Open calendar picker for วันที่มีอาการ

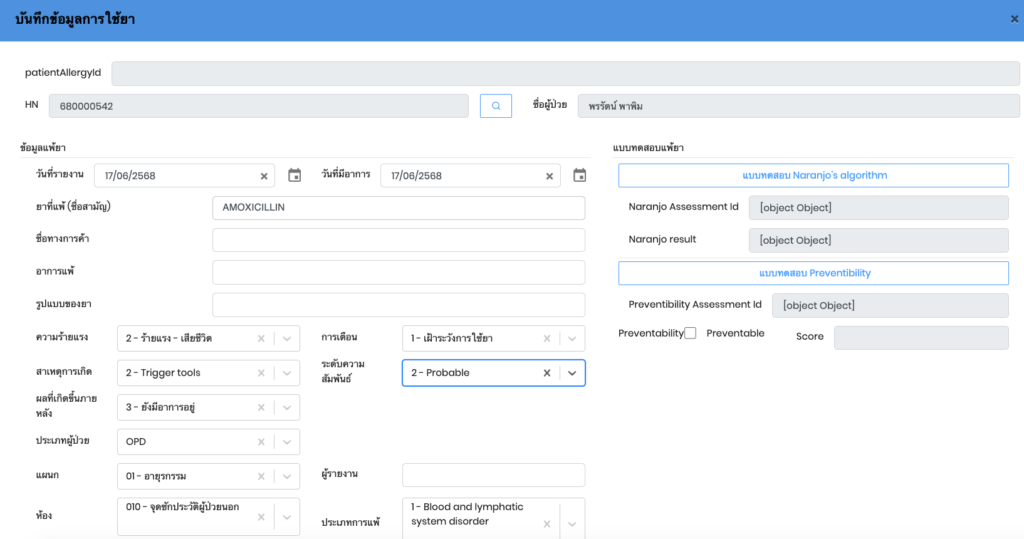point(579,176)
